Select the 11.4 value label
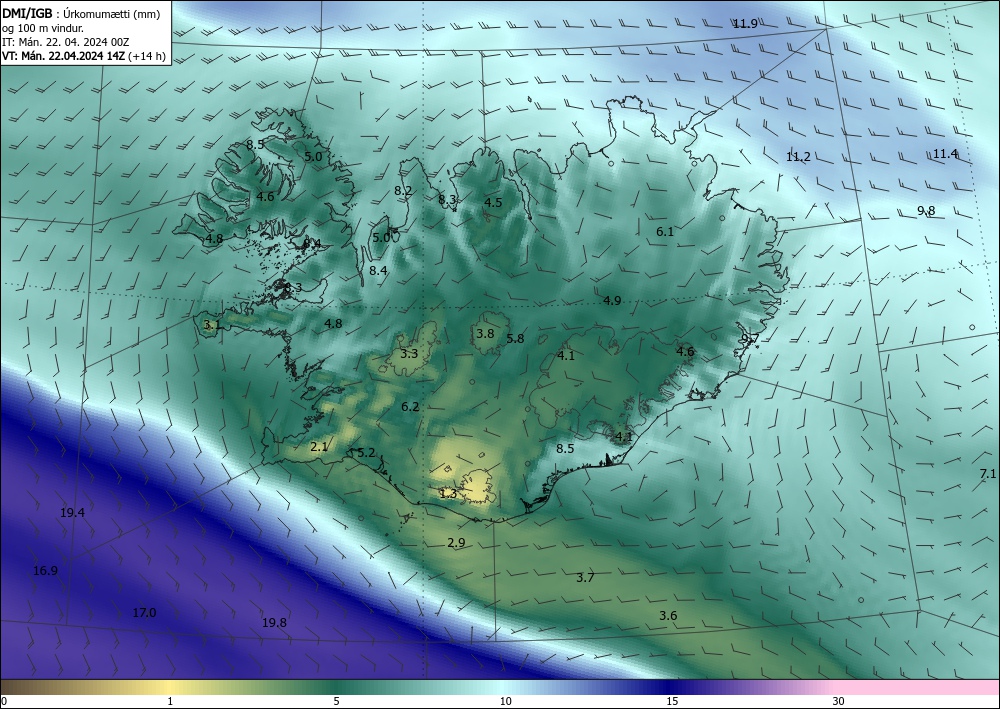The height and width of the screenshot is (709, 1000). coord(945,154)
